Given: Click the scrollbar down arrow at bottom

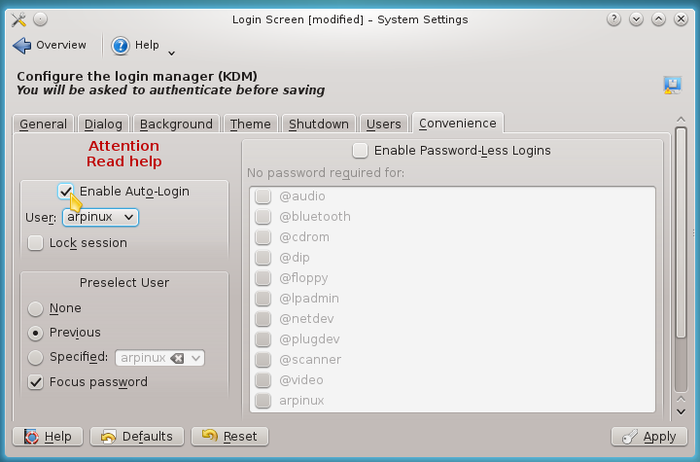Looking at the screenshot, I should (x=681, y=412).
